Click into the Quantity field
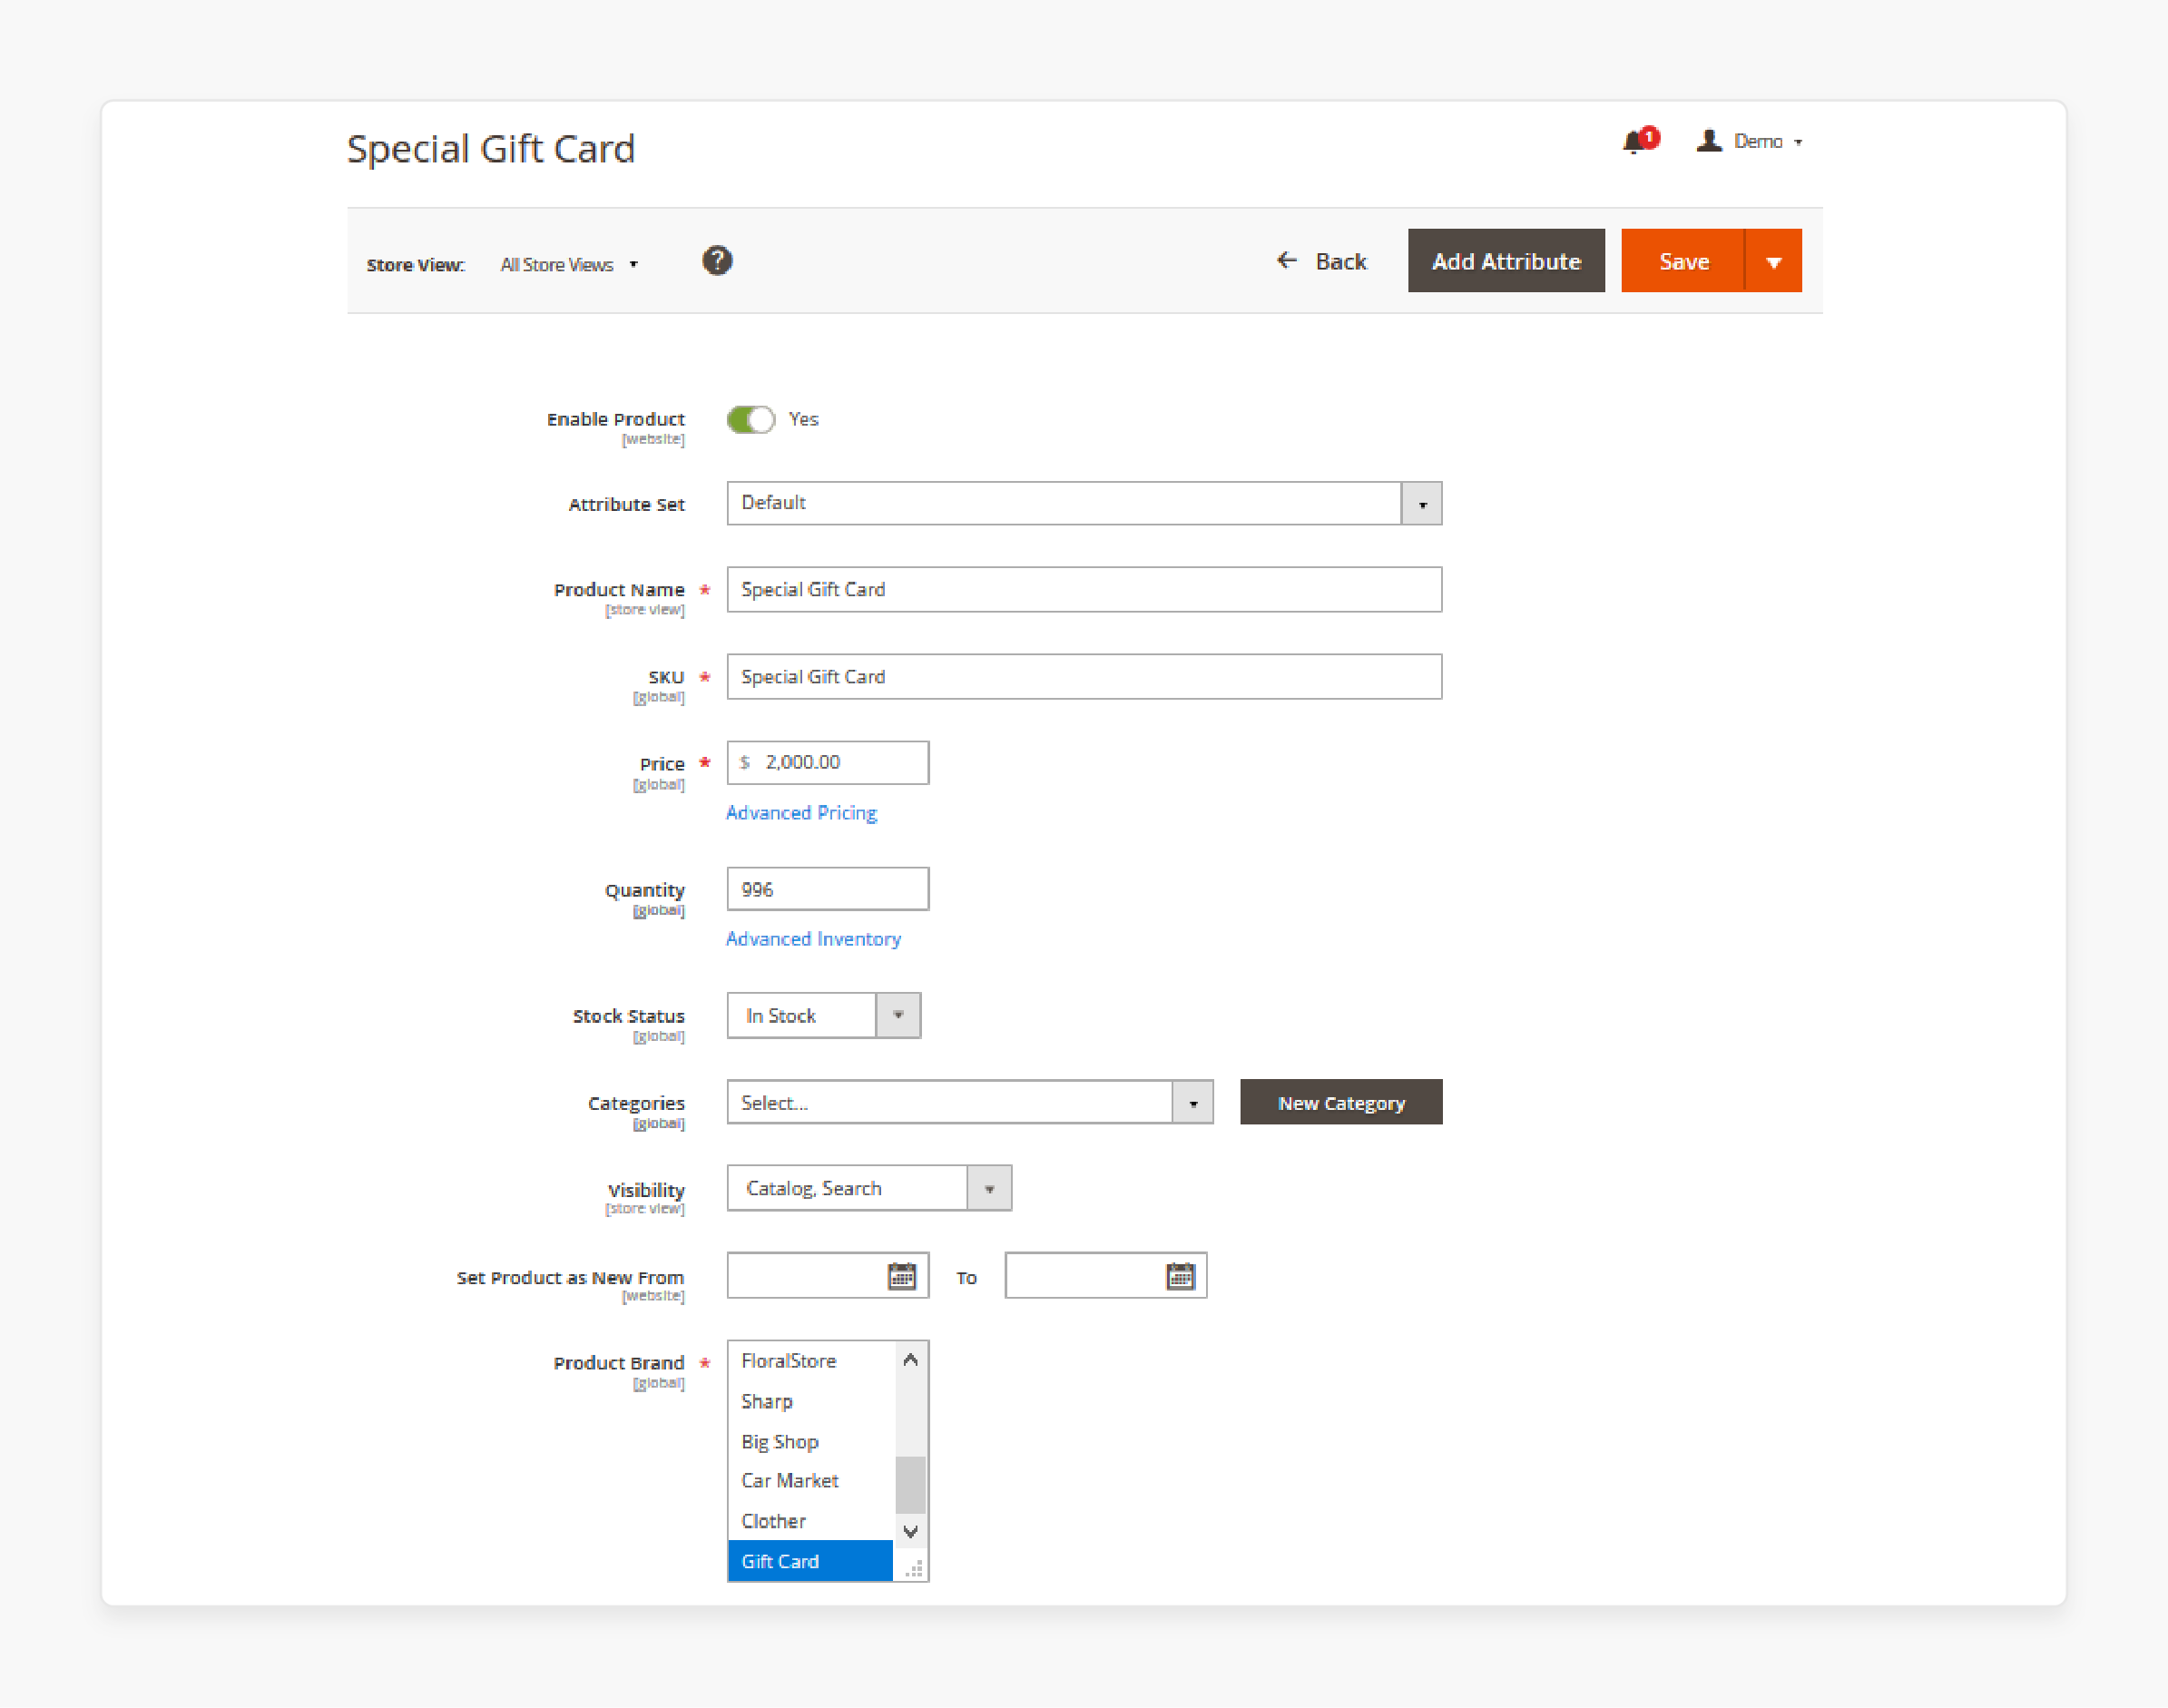 coord(828,889)
